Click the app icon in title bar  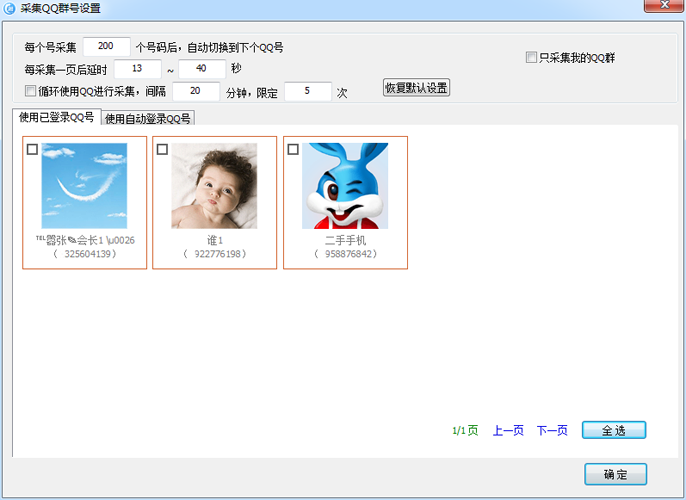click(x=9, y=8)
